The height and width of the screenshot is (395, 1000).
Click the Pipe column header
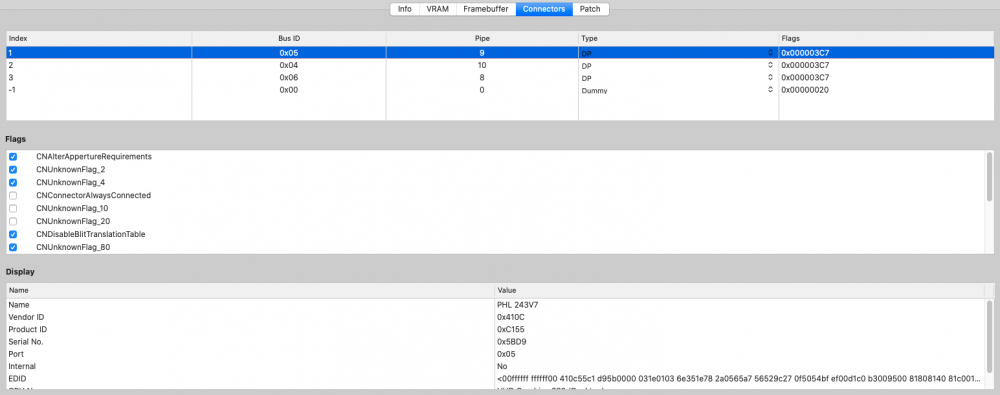pos(482,39)
